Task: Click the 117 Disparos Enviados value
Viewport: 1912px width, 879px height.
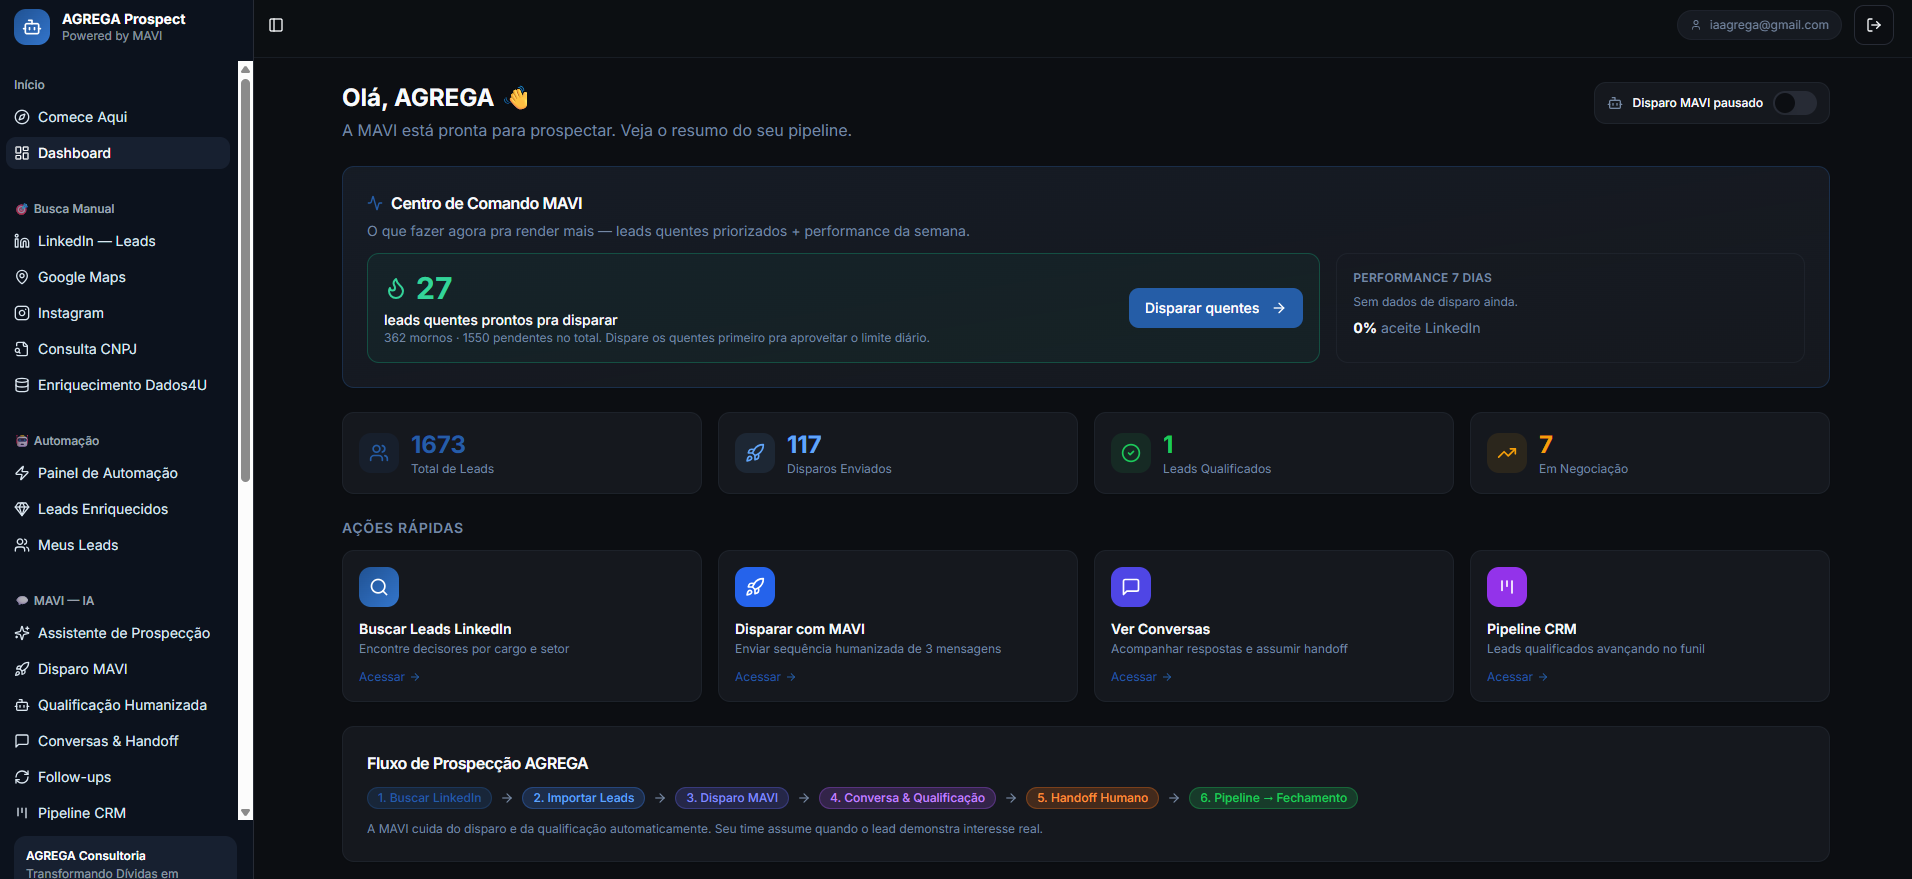Action: pos(804,445)
